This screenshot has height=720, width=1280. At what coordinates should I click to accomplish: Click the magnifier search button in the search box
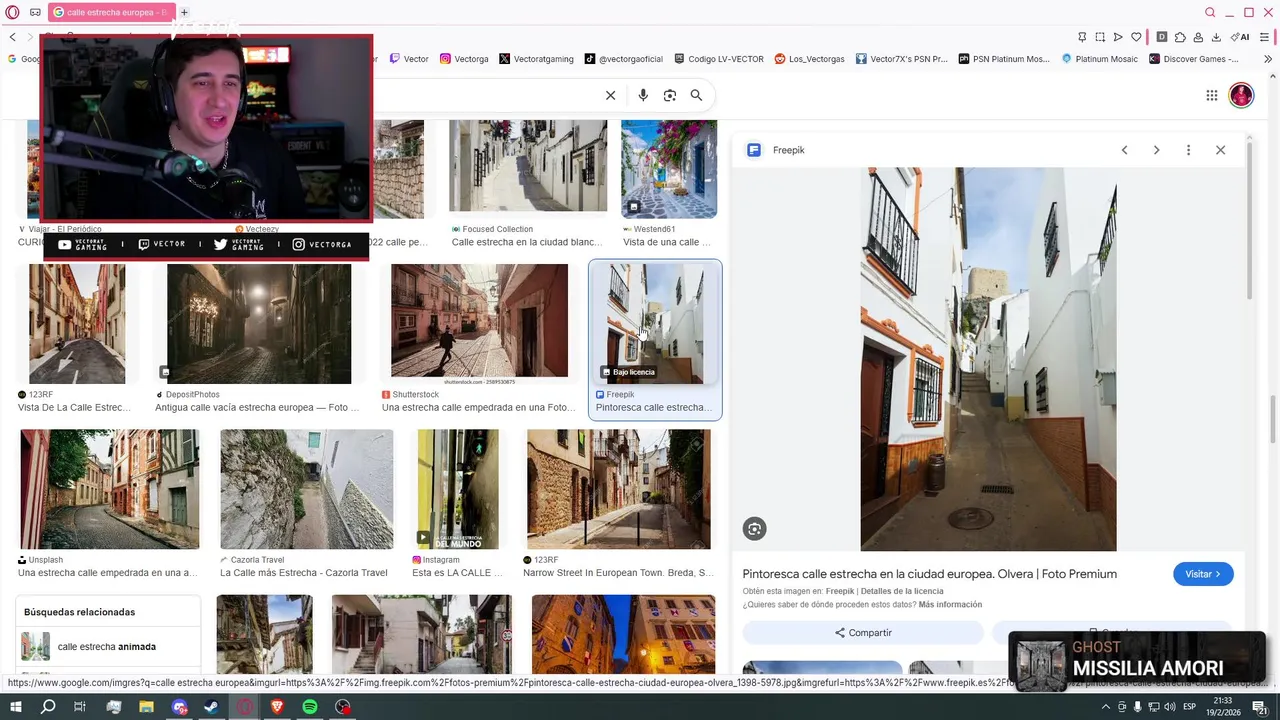click(x=696, y=95)
